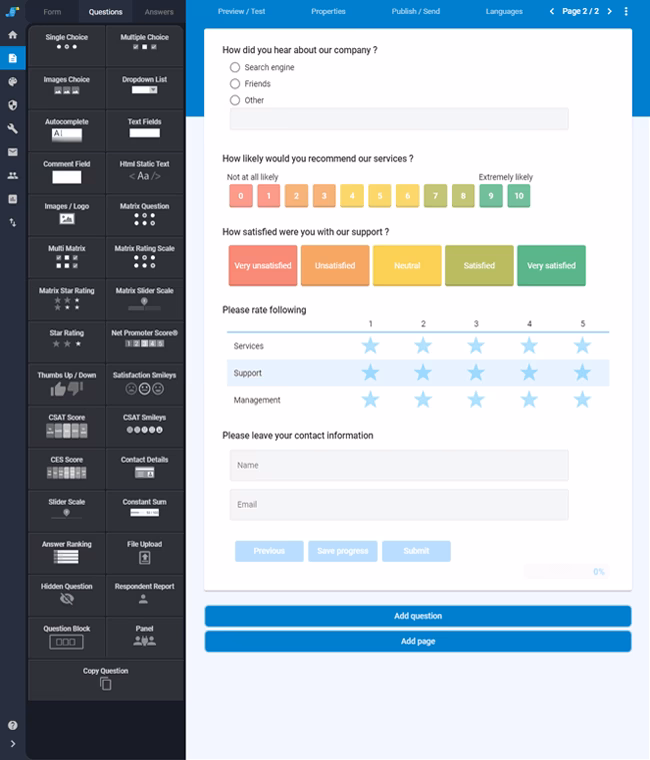The width and height of the screenshot is (650, 760).
Task: Add a Star Rating question type
Action: pyautogui.click(x=67, y=339)
